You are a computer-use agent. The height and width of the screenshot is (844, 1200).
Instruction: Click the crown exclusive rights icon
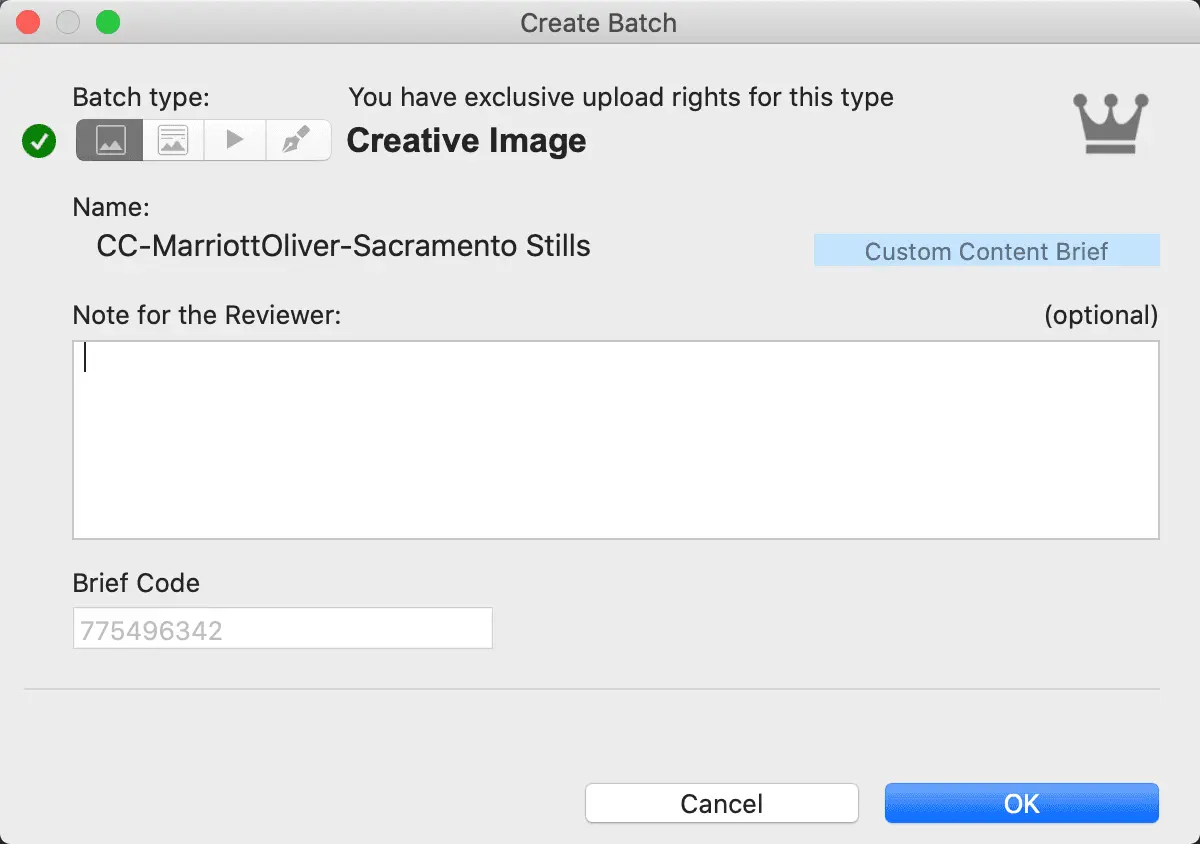1111,123
